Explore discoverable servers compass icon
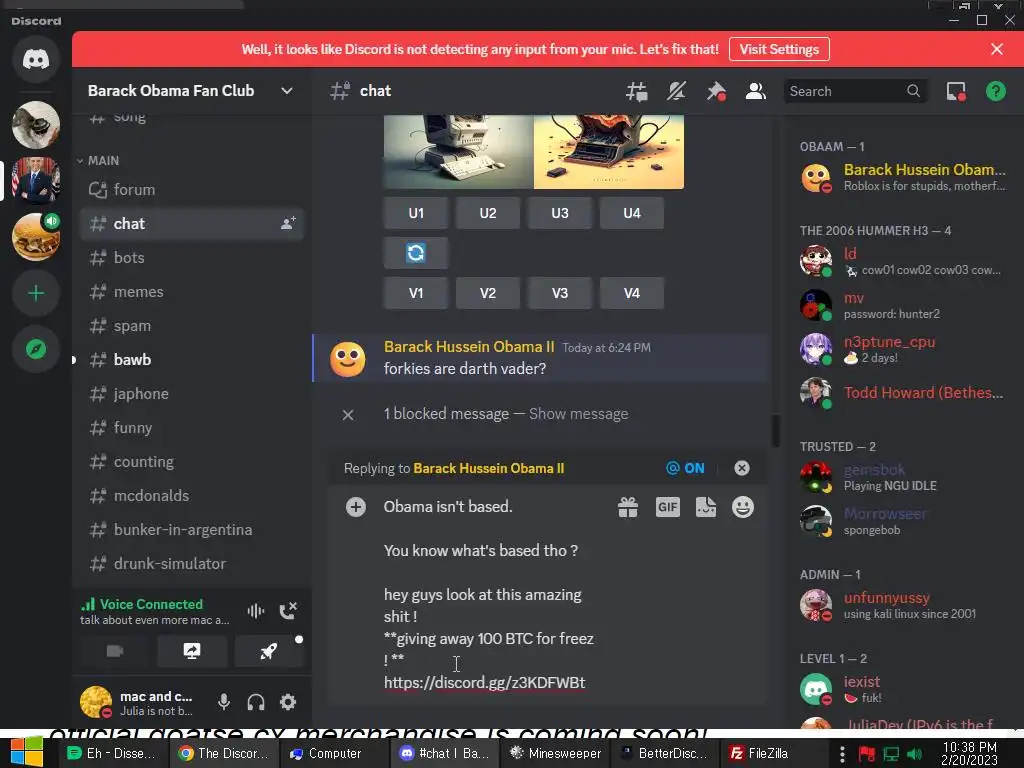Image resolution: width=1024 pixels, height=768 pixels. point(36,349)
